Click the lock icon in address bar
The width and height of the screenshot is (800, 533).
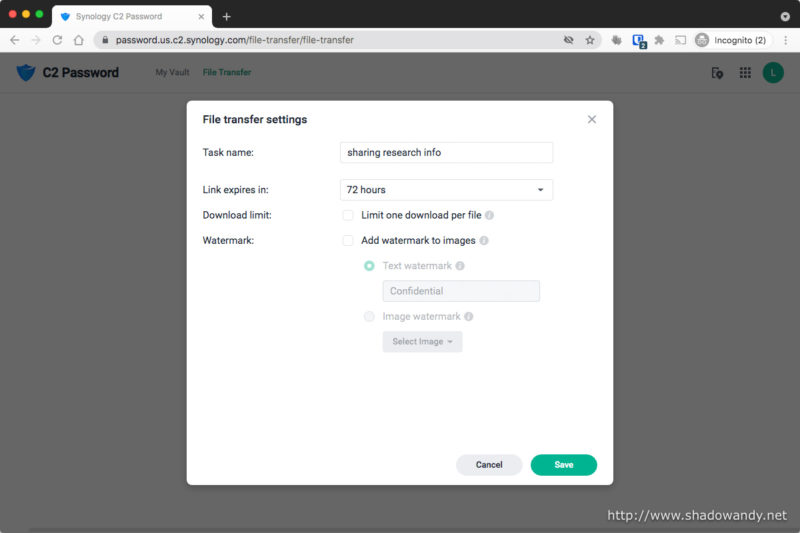[x=105, y=40]
